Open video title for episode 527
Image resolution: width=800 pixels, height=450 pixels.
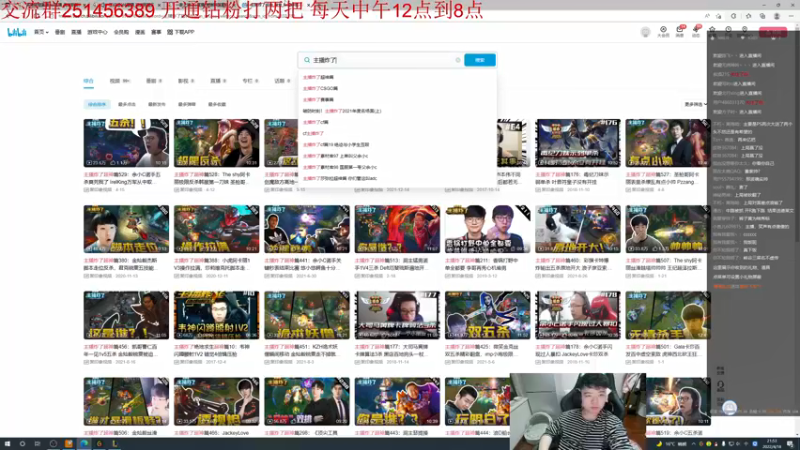coord(664,178)
